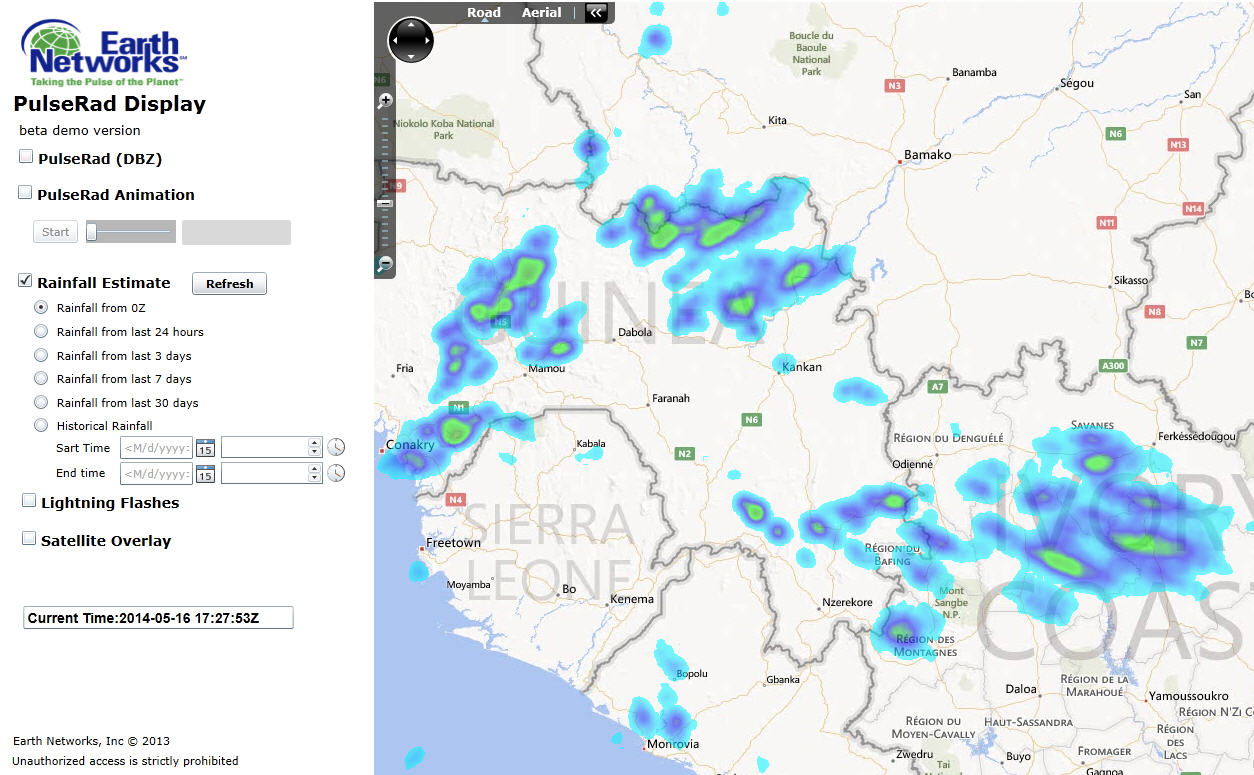Click the Nzerekore label on the map
This screenshot has width=1254, height=775.
pyautogui.click(x=847, y=603)
